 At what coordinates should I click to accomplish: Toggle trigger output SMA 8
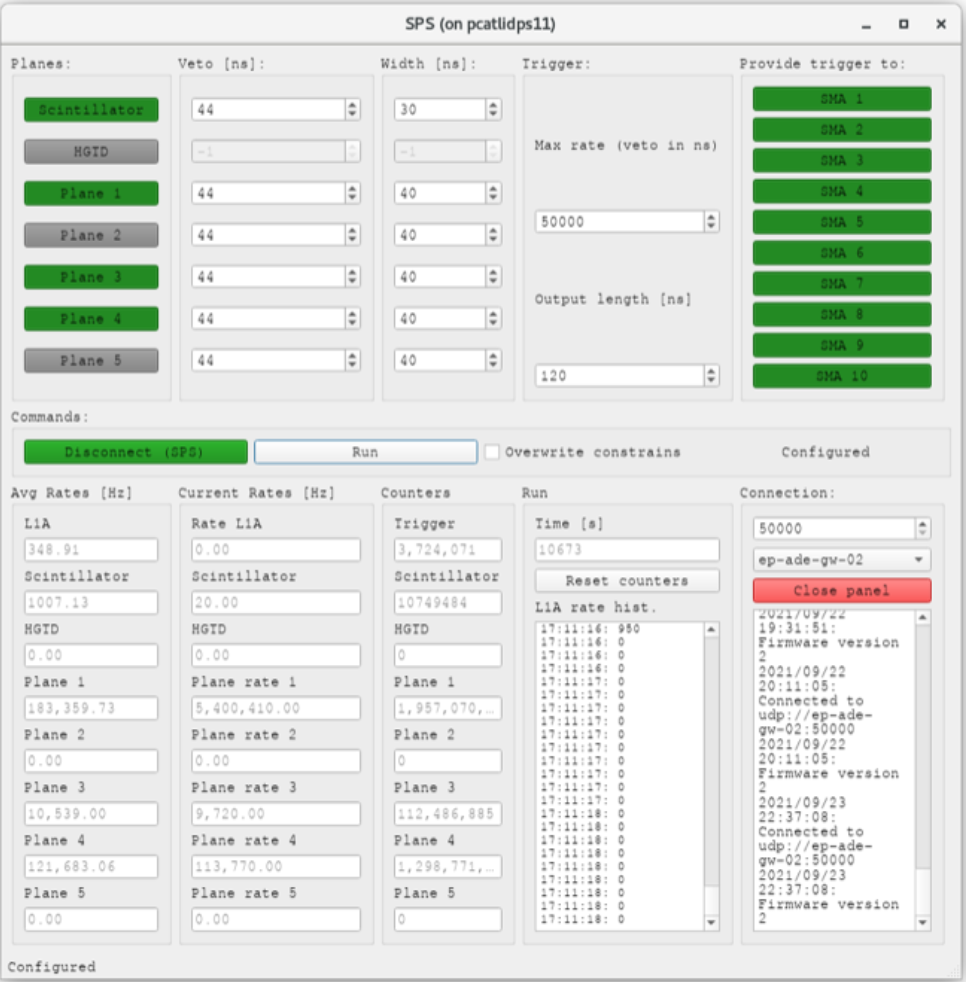coord(842,314)
